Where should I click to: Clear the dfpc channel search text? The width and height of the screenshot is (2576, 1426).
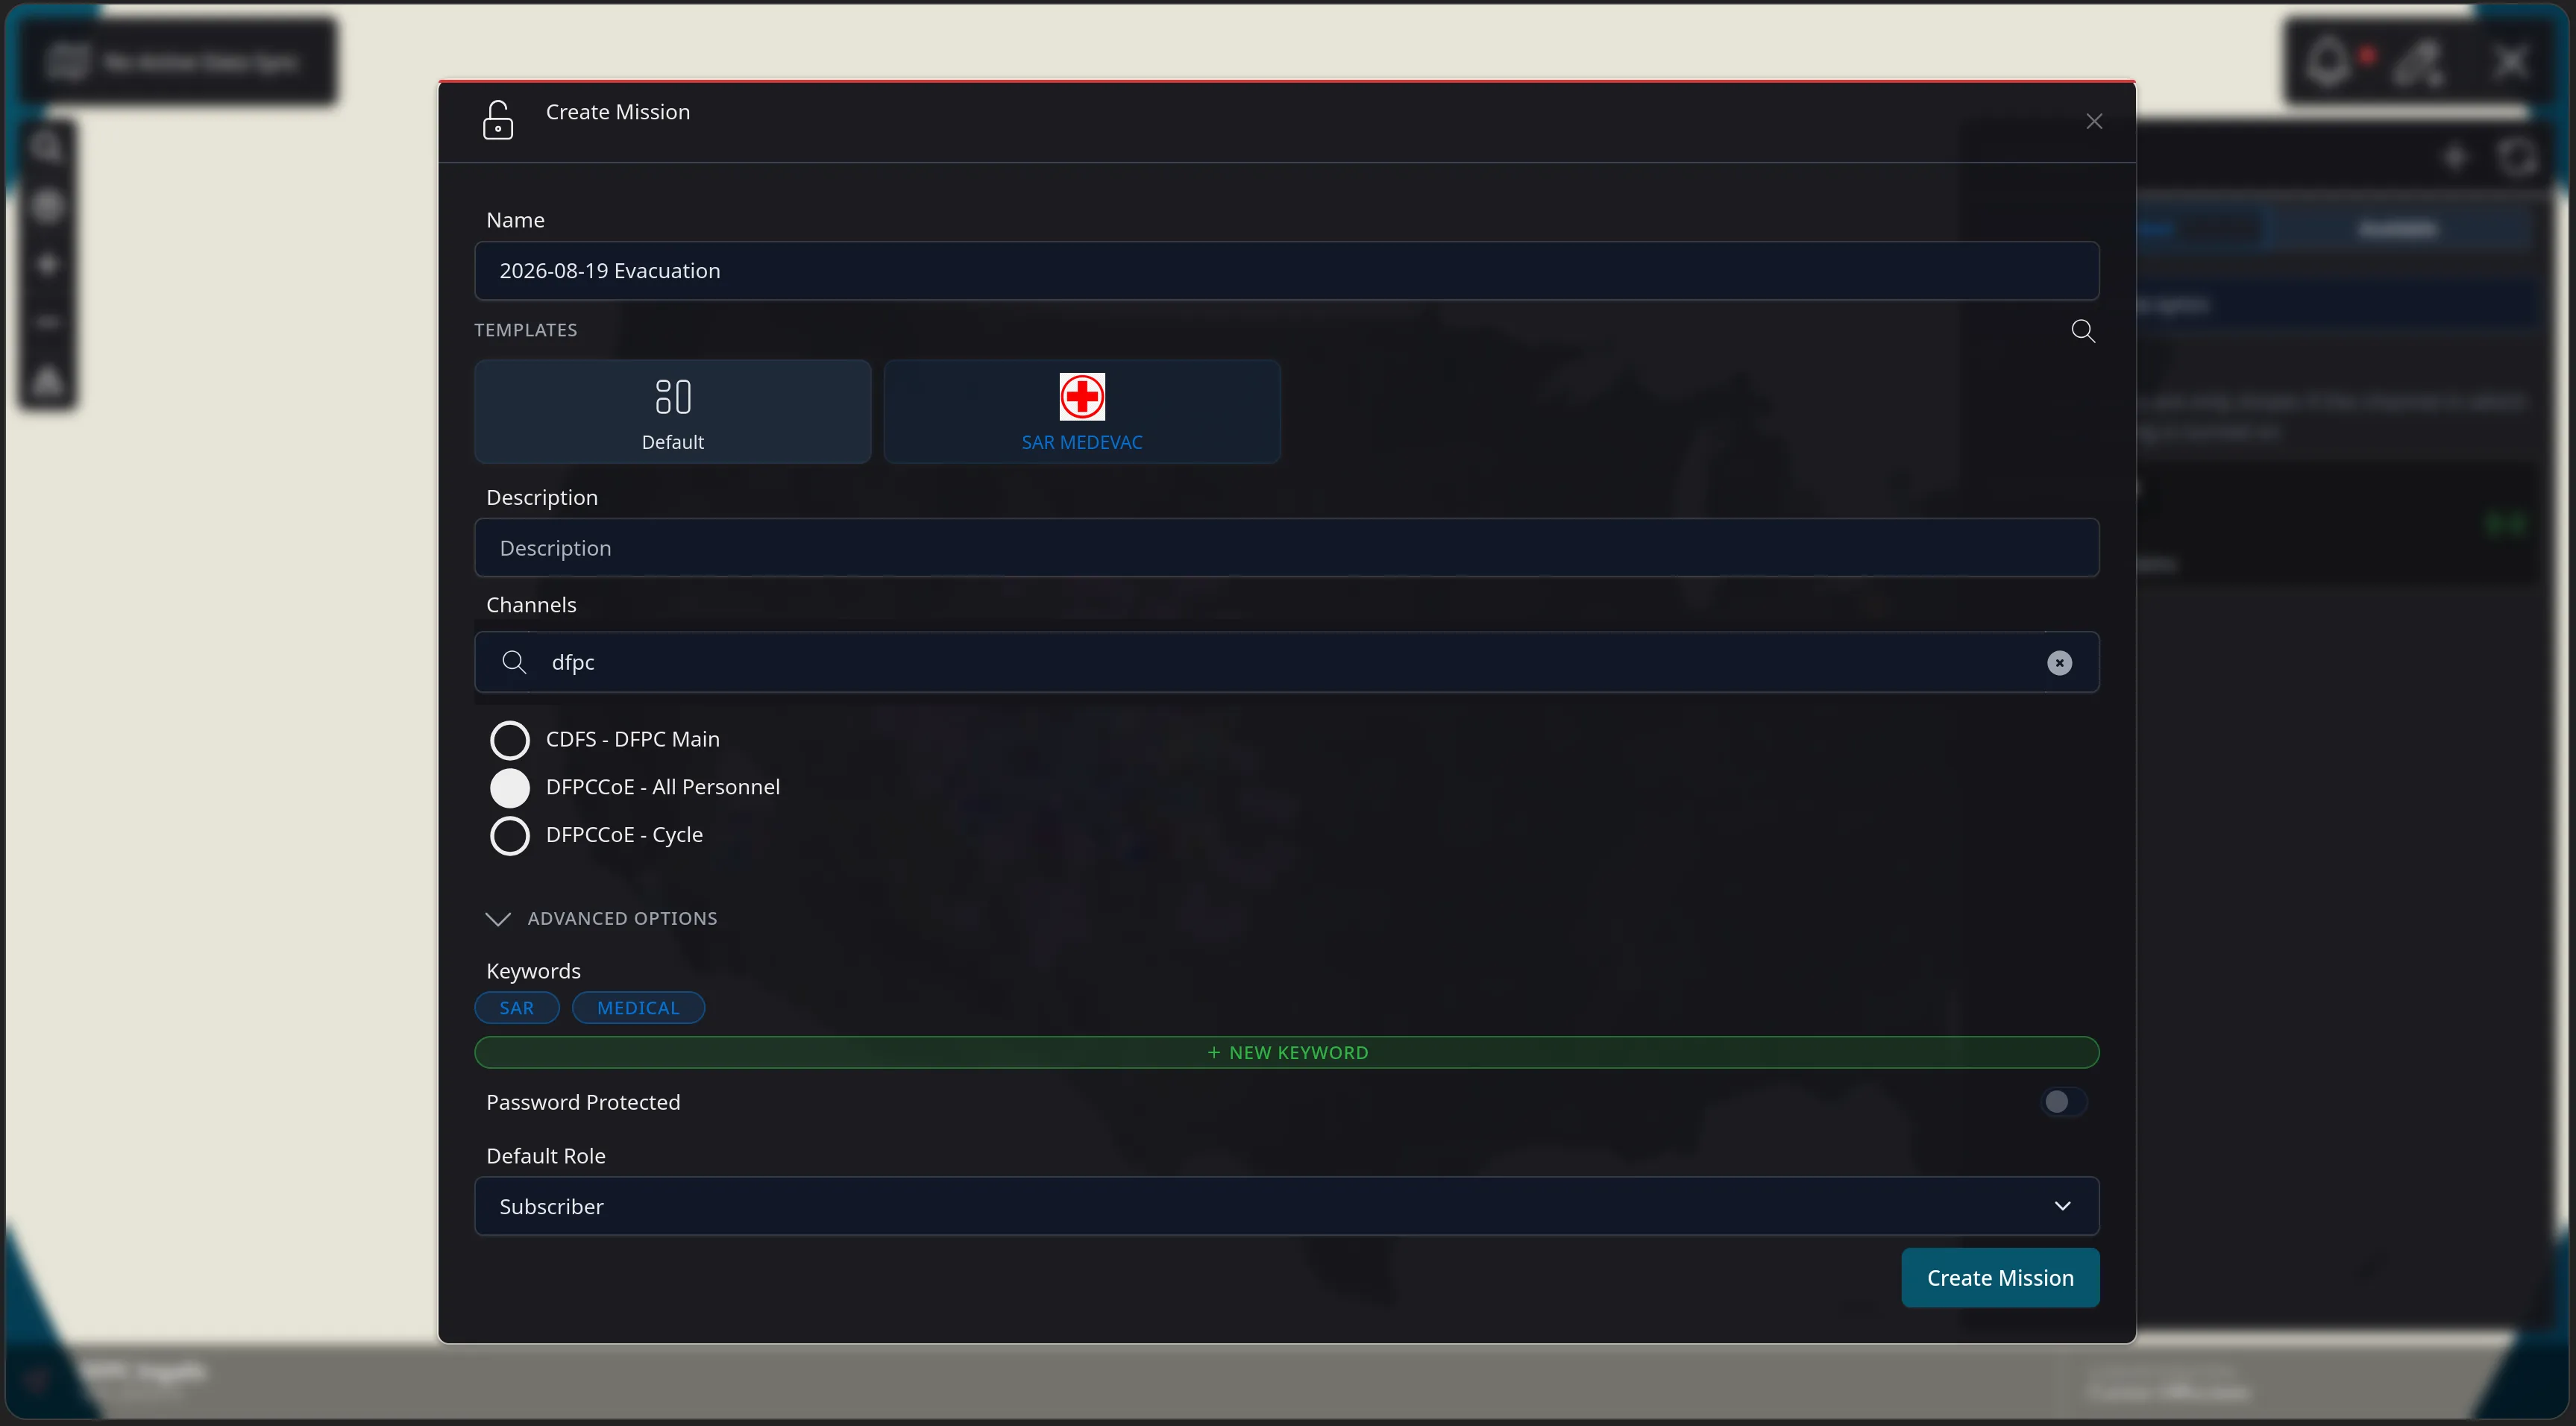2059,663
